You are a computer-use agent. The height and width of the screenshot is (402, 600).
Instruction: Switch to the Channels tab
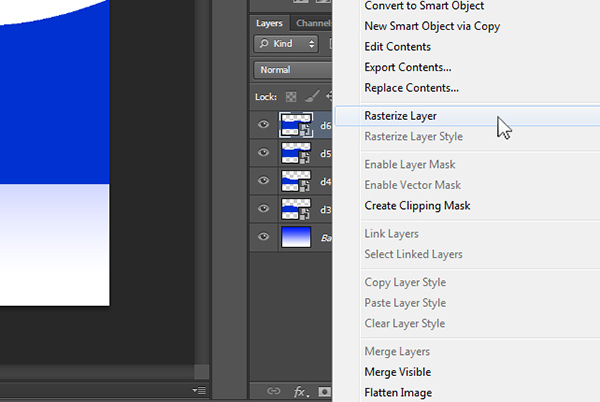tap(314, 22)
